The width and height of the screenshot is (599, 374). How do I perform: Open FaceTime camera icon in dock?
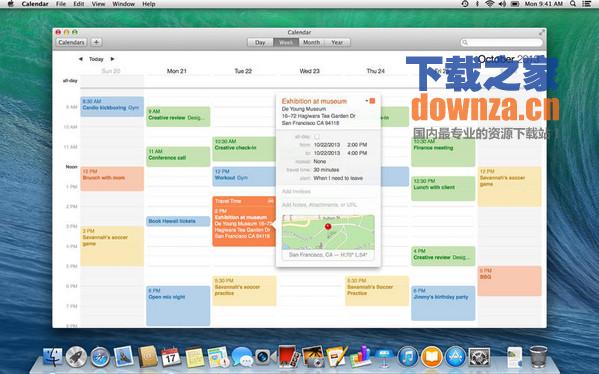pyautogui.click(x=265, y=357)
